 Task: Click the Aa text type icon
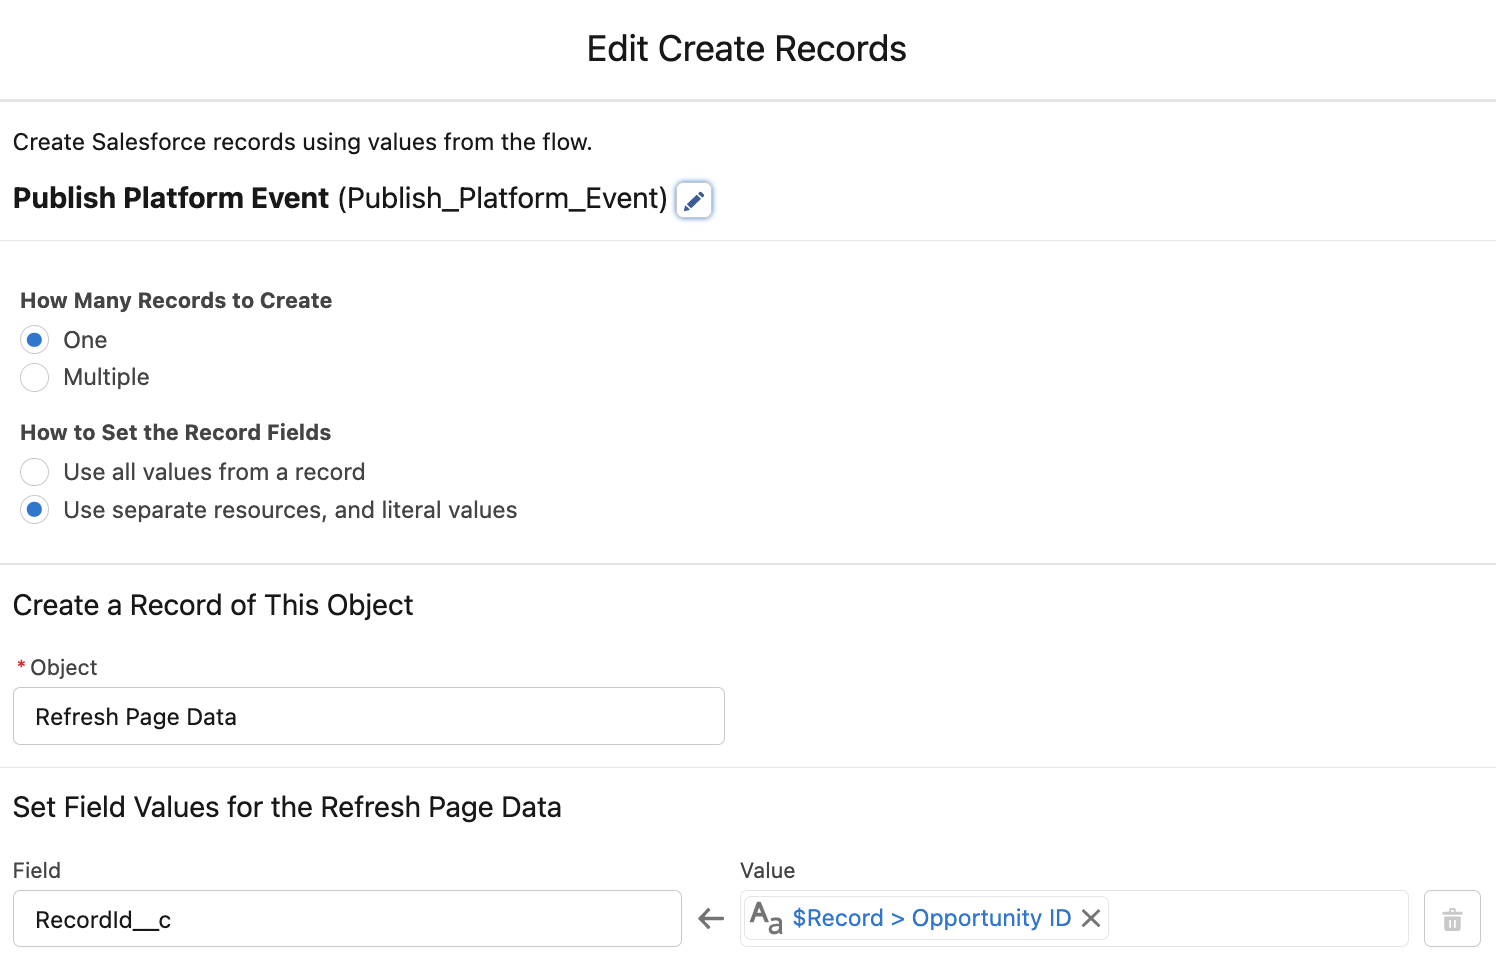[x=766, y=918]
